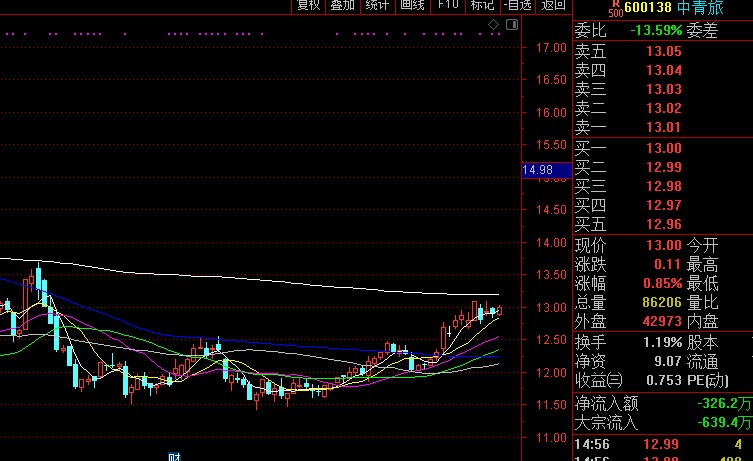This screenshot has height=461, width=753.
Task: Select the 卖五 price 13.05
Action: pos(664,51)
